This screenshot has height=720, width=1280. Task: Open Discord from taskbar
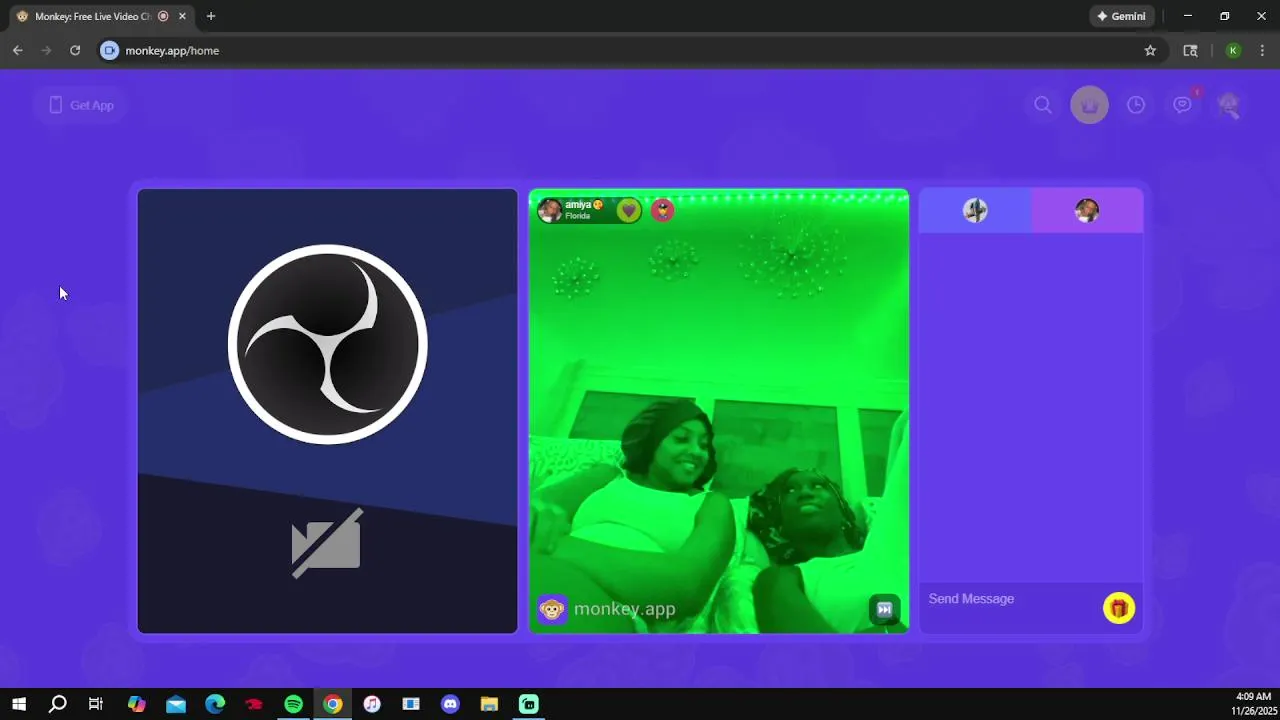(450, 704)
